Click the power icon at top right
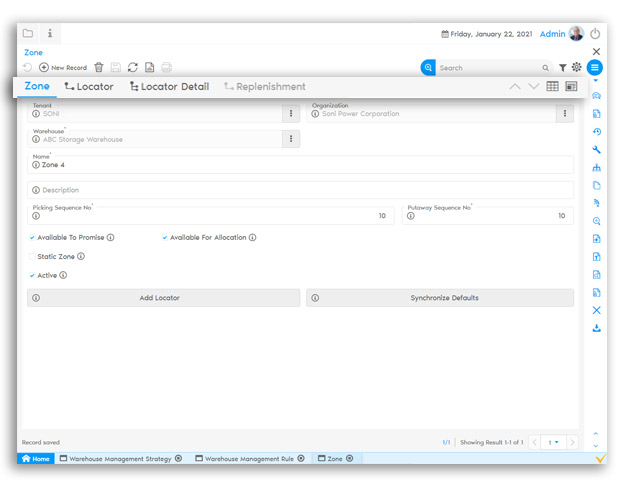Screen dimensions: 624x486 tap(596, 33)
